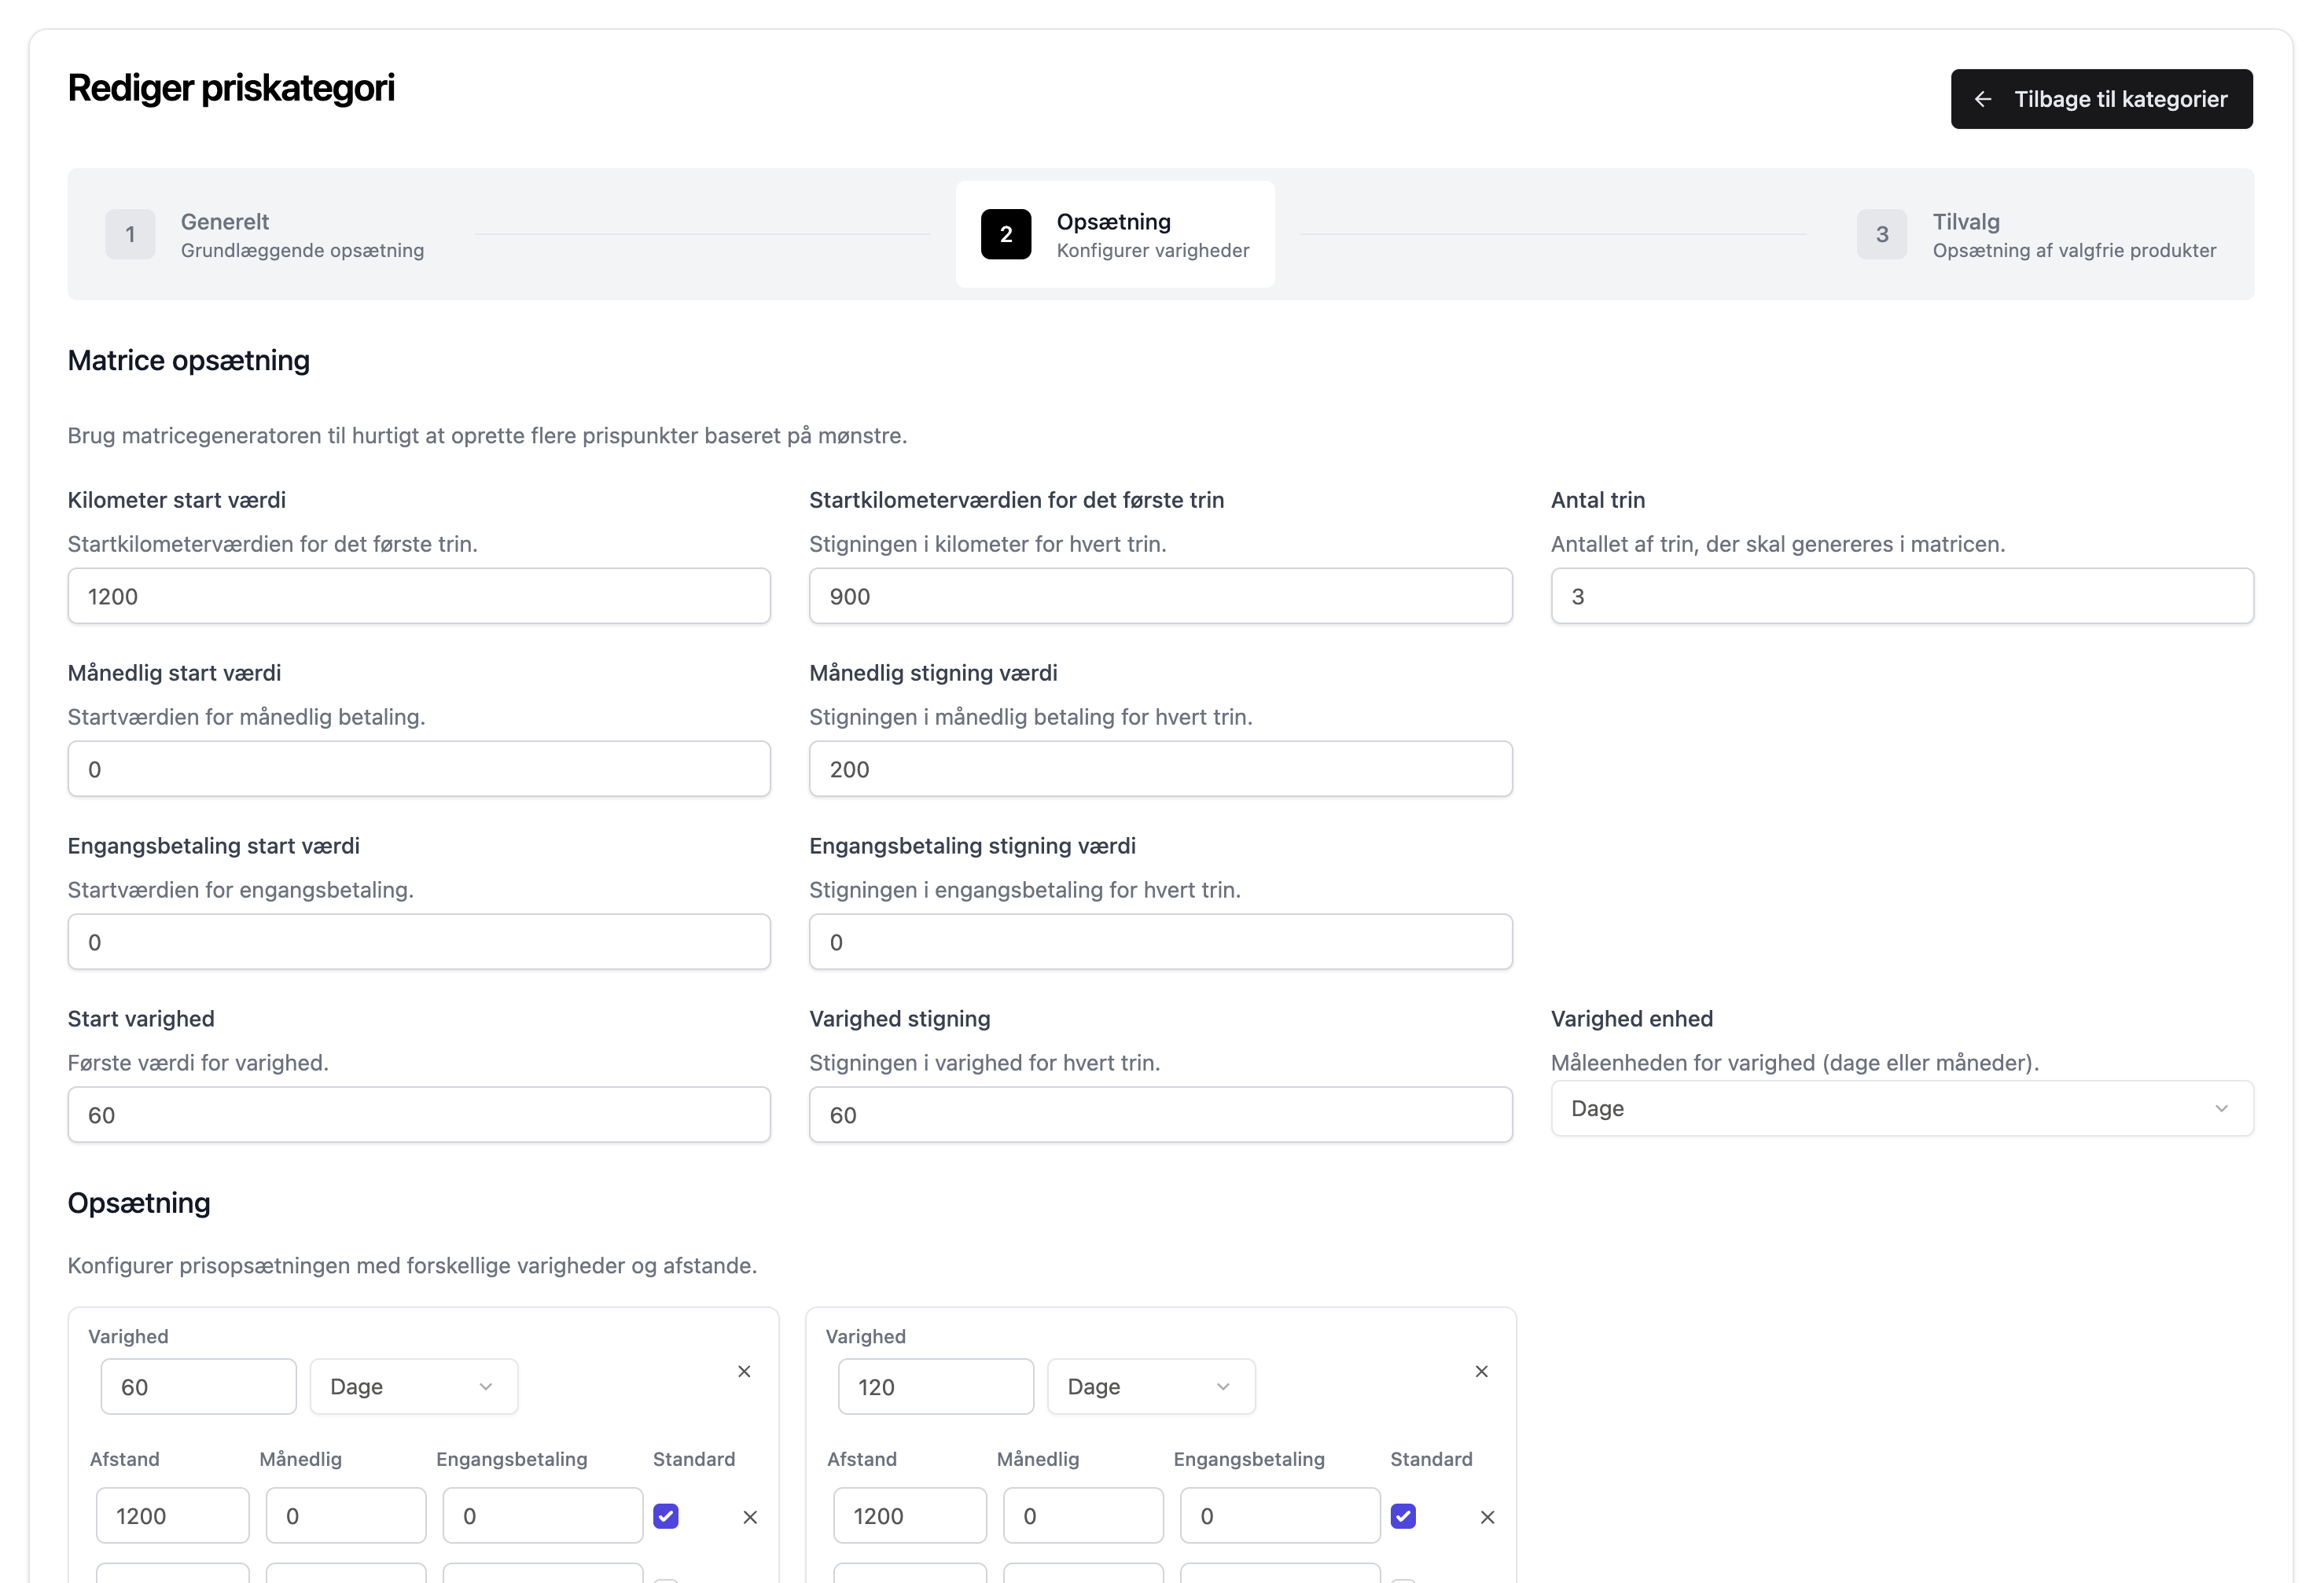Uncheck Standard checkbox in 60 Dage card
The height and width of the screenshot is (1583, 2324).
coord(666,1516)
